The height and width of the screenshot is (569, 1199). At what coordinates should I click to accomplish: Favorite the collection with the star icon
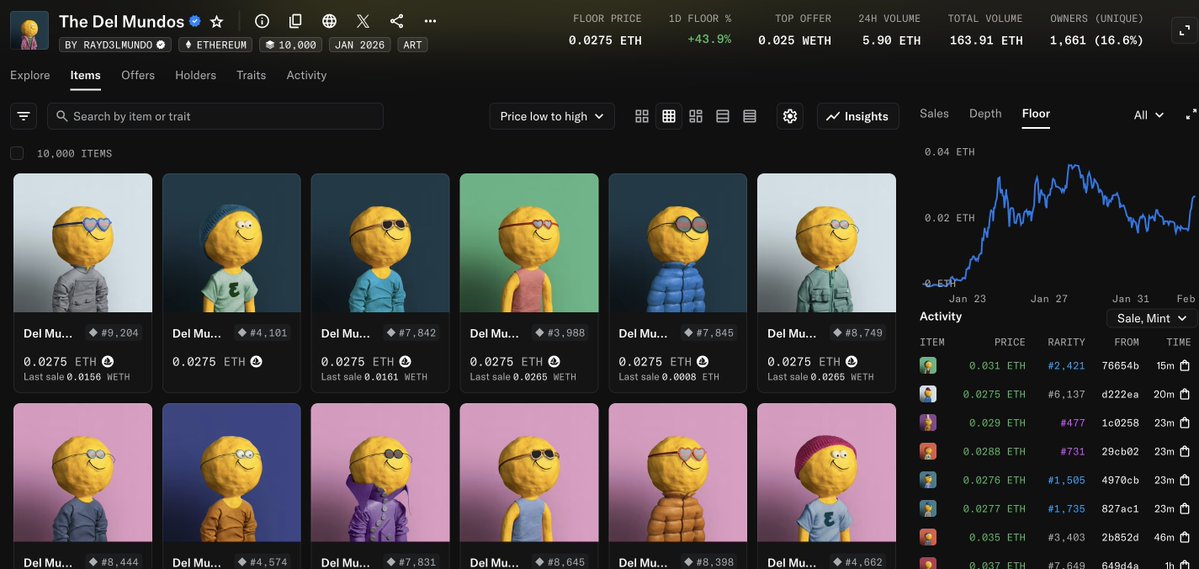click(216, 21)
